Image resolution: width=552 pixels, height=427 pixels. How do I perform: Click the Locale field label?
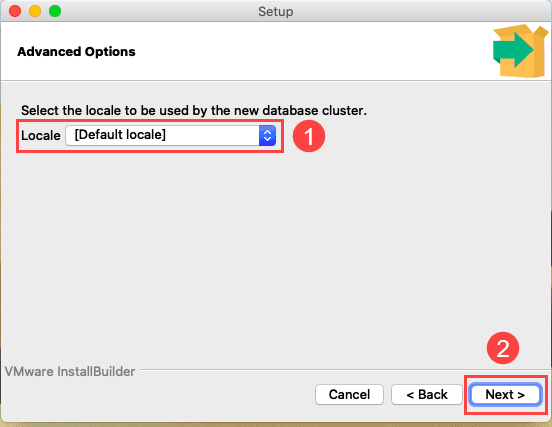[x=40, y=136]
